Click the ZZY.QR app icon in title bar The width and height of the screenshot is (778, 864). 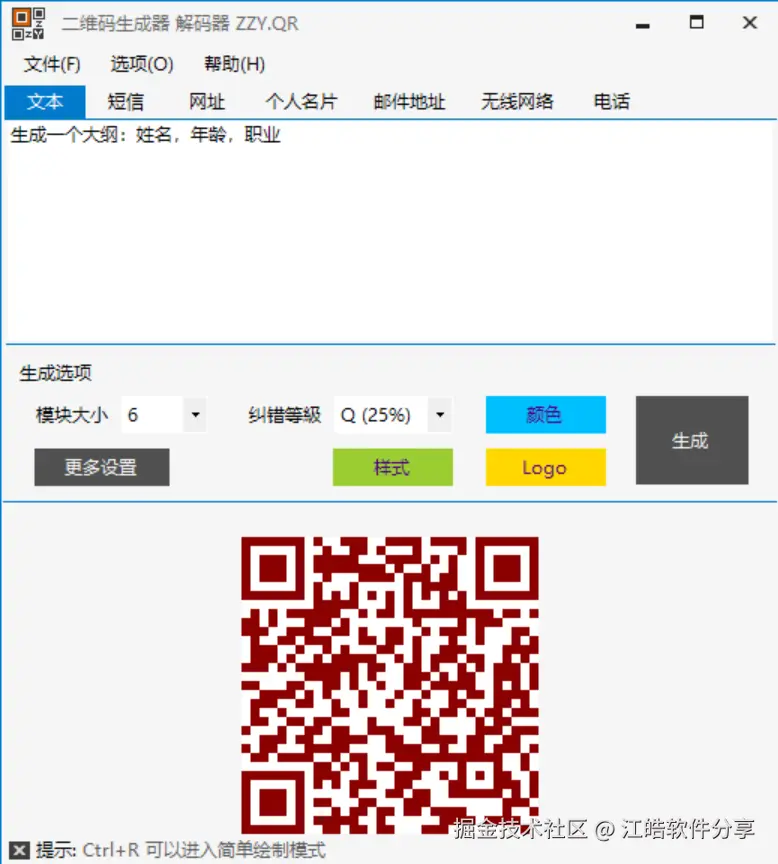pos(28,23)
